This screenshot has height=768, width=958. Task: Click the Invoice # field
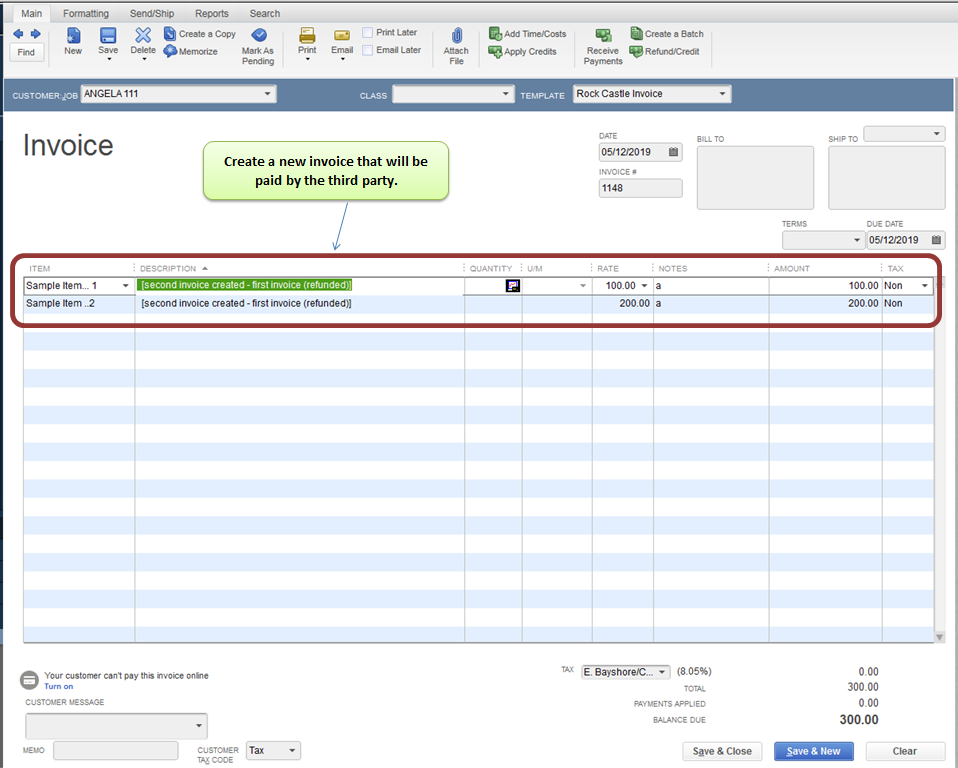click(x=640, y=188)
